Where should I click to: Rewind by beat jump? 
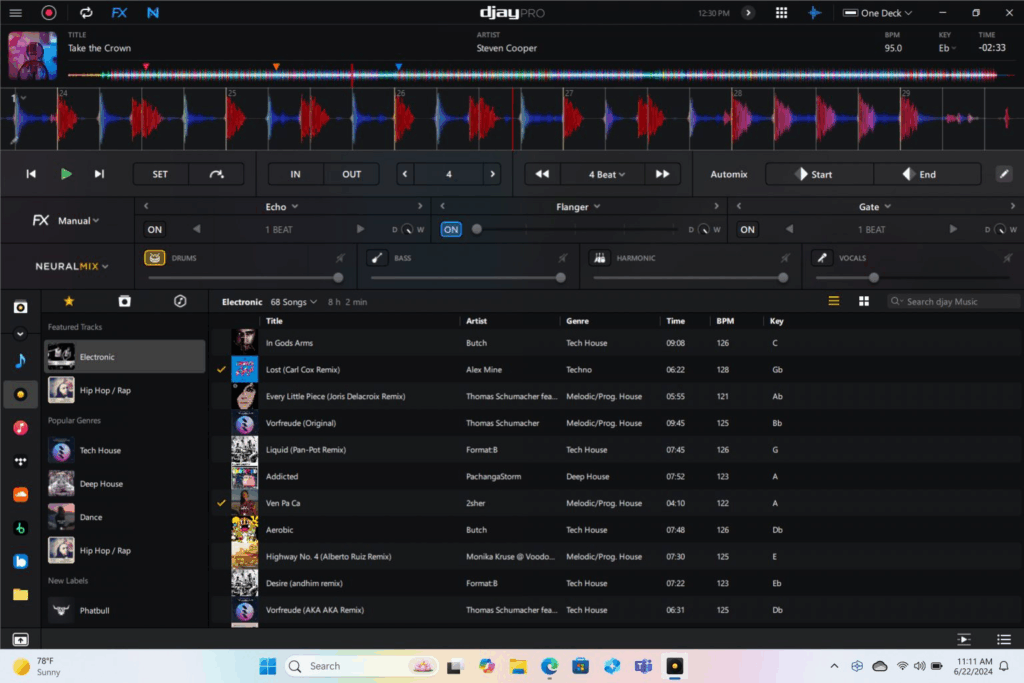coord(542,174)
